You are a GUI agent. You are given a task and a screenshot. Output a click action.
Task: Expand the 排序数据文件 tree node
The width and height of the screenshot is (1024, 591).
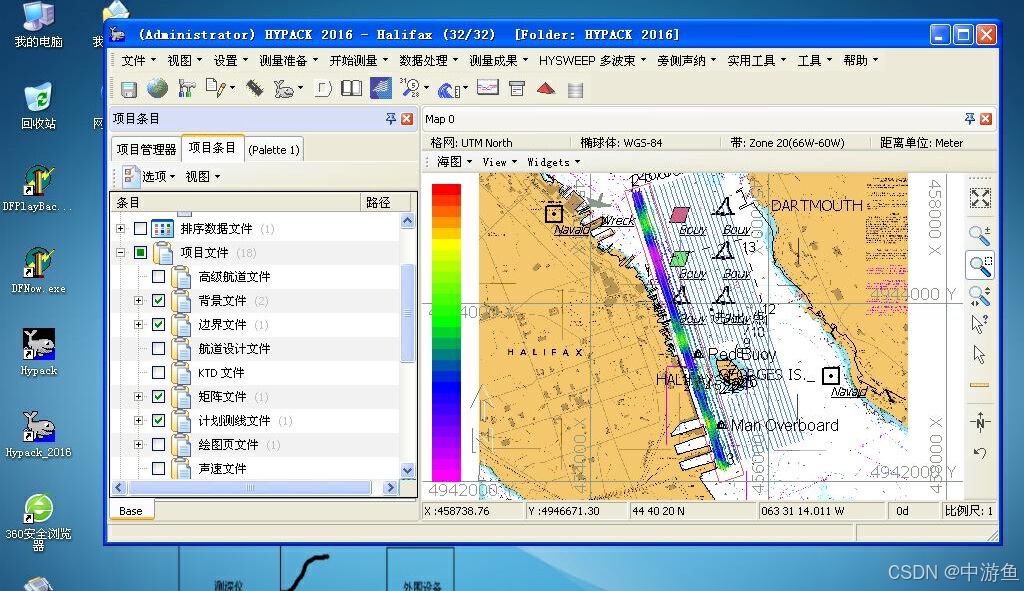click(x=121, y=229)
